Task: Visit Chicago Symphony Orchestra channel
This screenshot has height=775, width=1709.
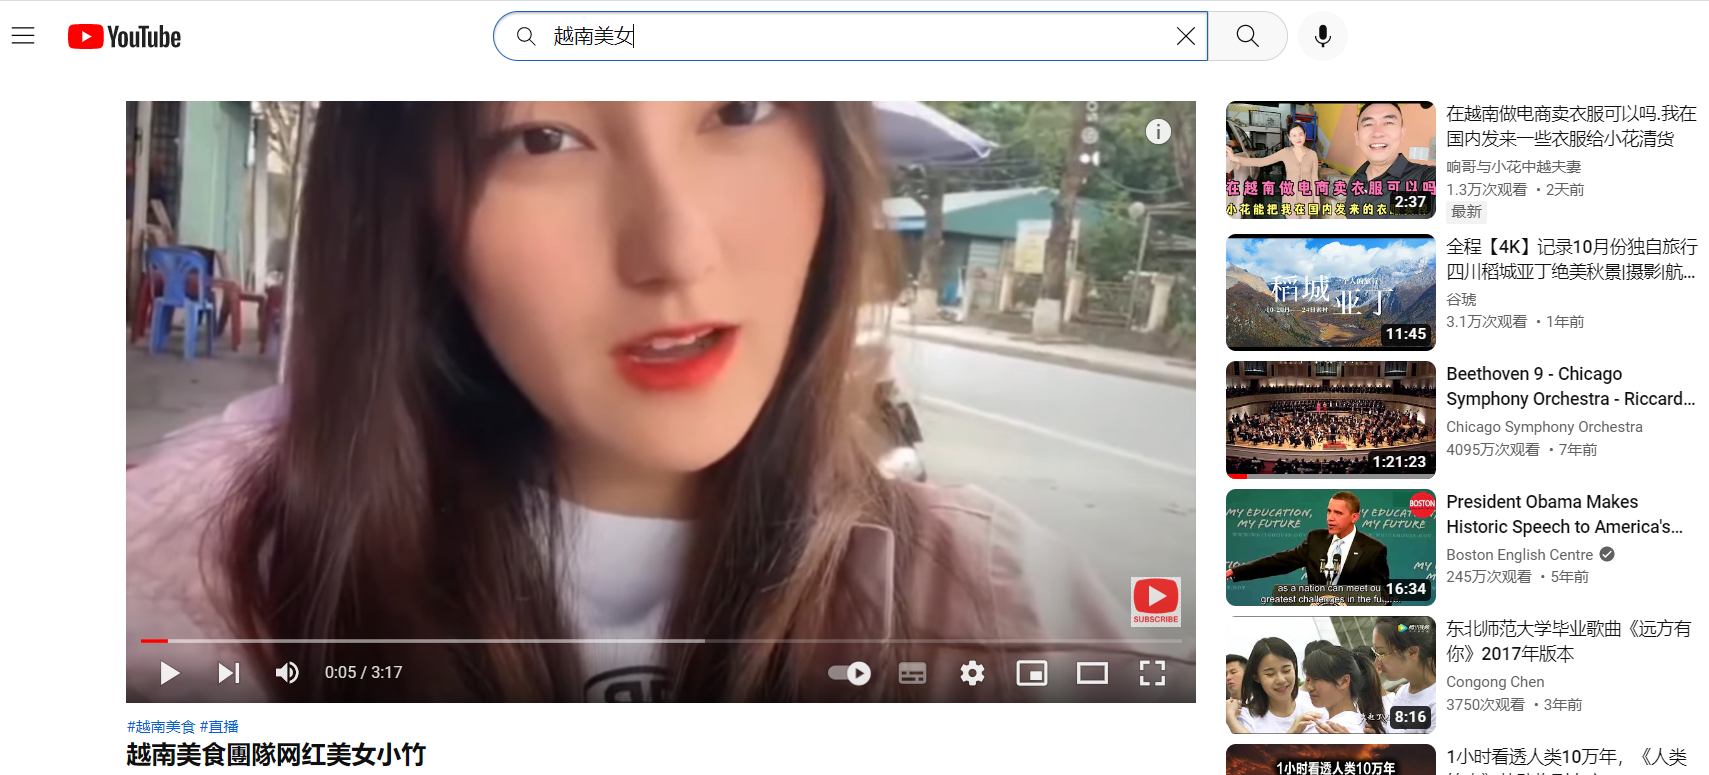Action: coord(1544,427)
